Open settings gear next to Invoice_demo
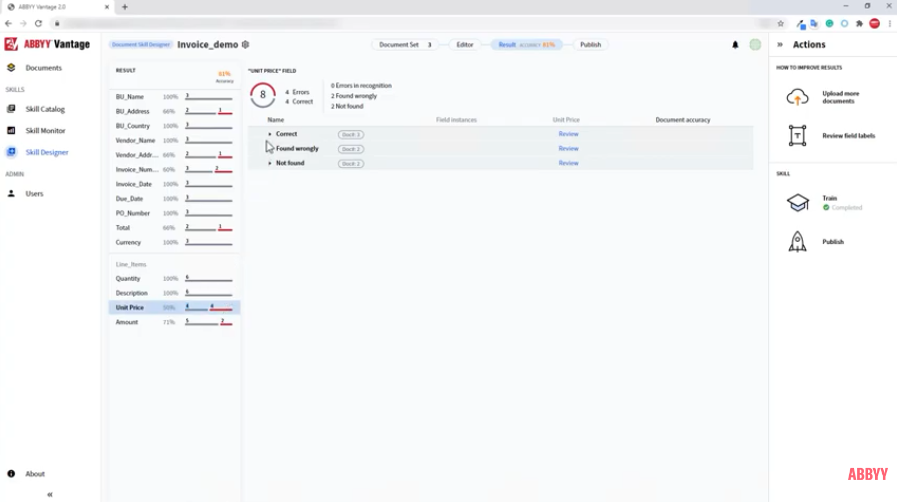 click(x=245, y=45)
